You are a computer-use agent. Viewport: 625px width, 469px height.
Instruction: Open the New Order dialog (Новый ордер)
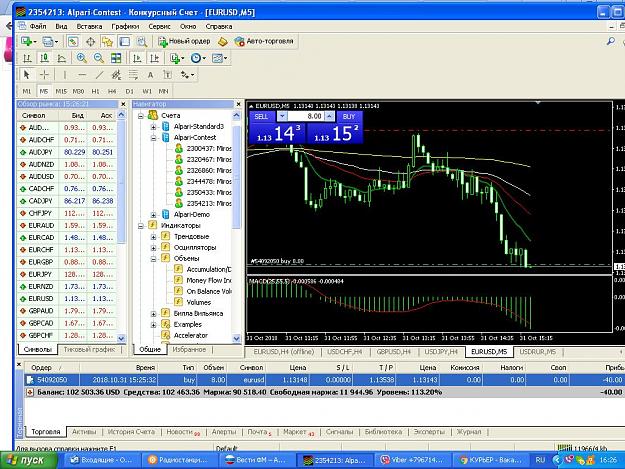tap(184, 41)
